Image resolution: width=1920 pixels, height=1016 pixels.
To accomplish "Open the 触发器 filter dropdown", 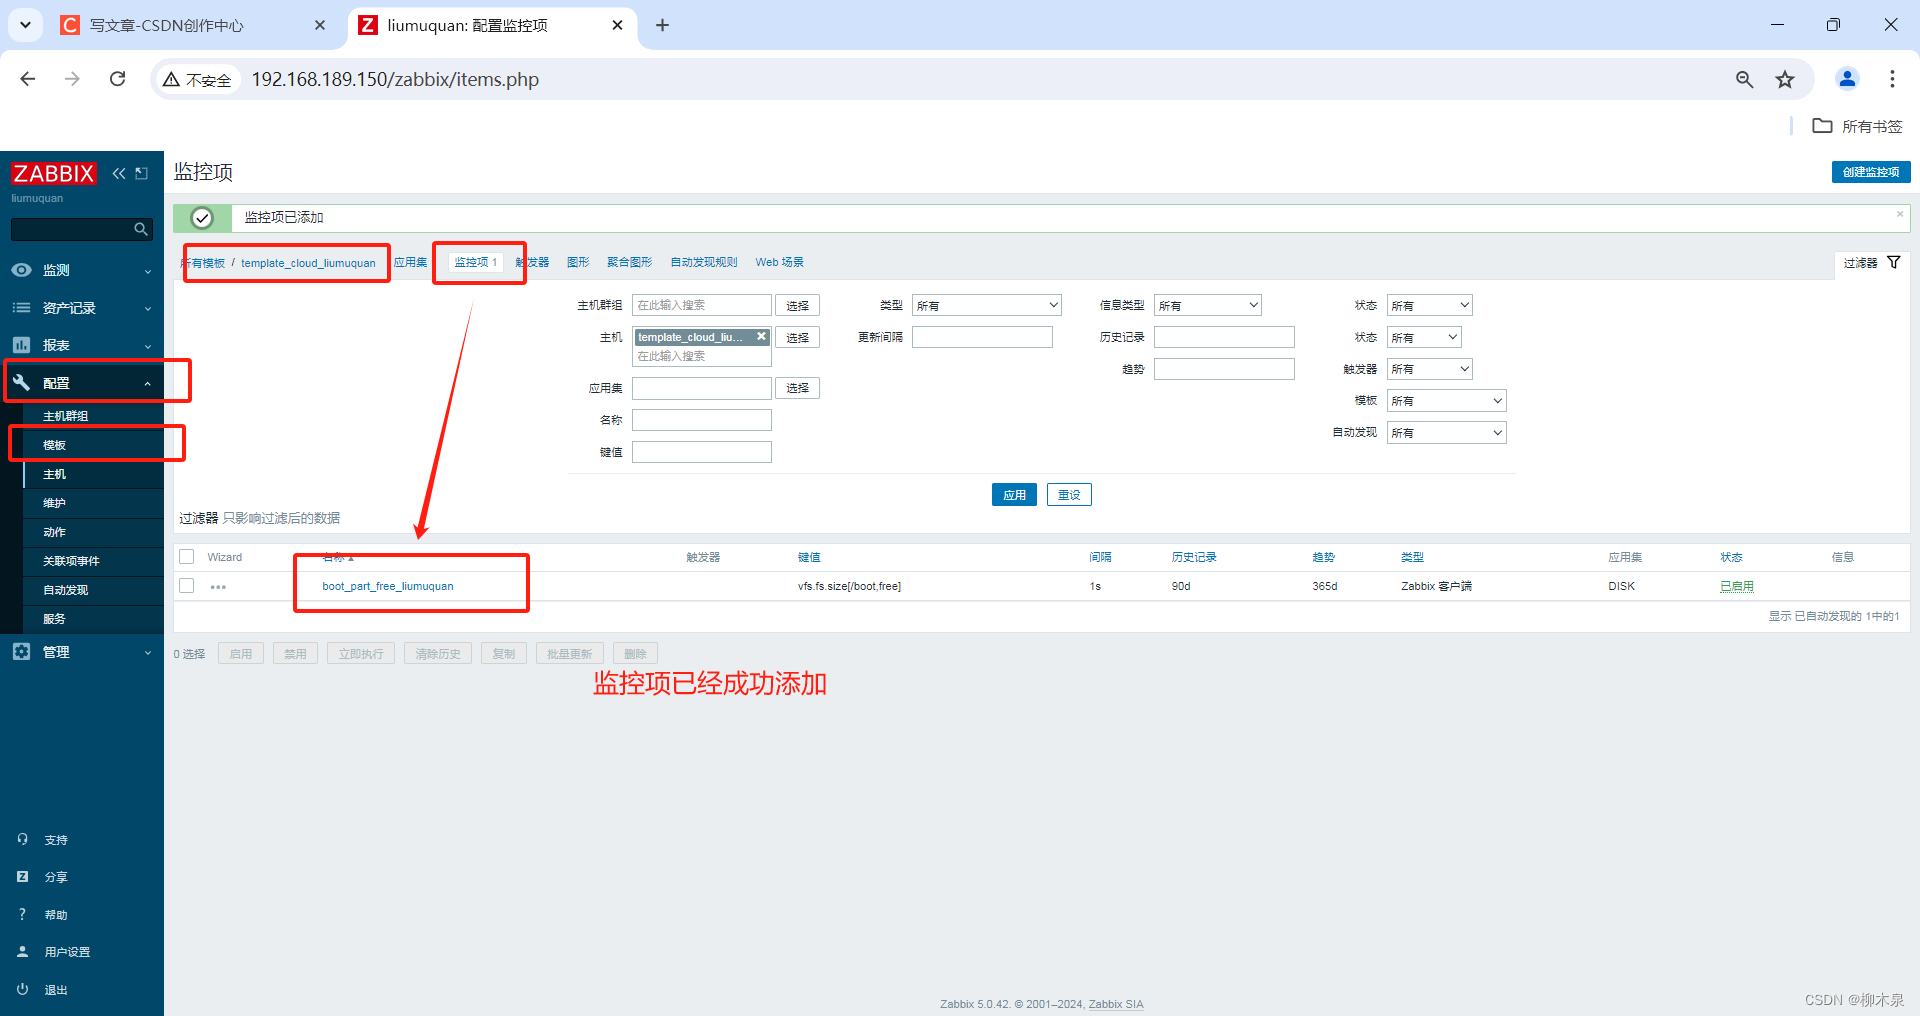I will 1429,369.
